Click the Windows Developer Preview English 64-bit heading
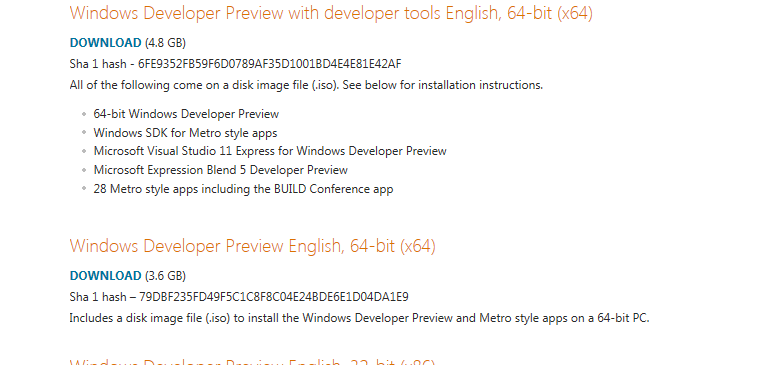The image size is (759, 365). click(x=253, y=246)
